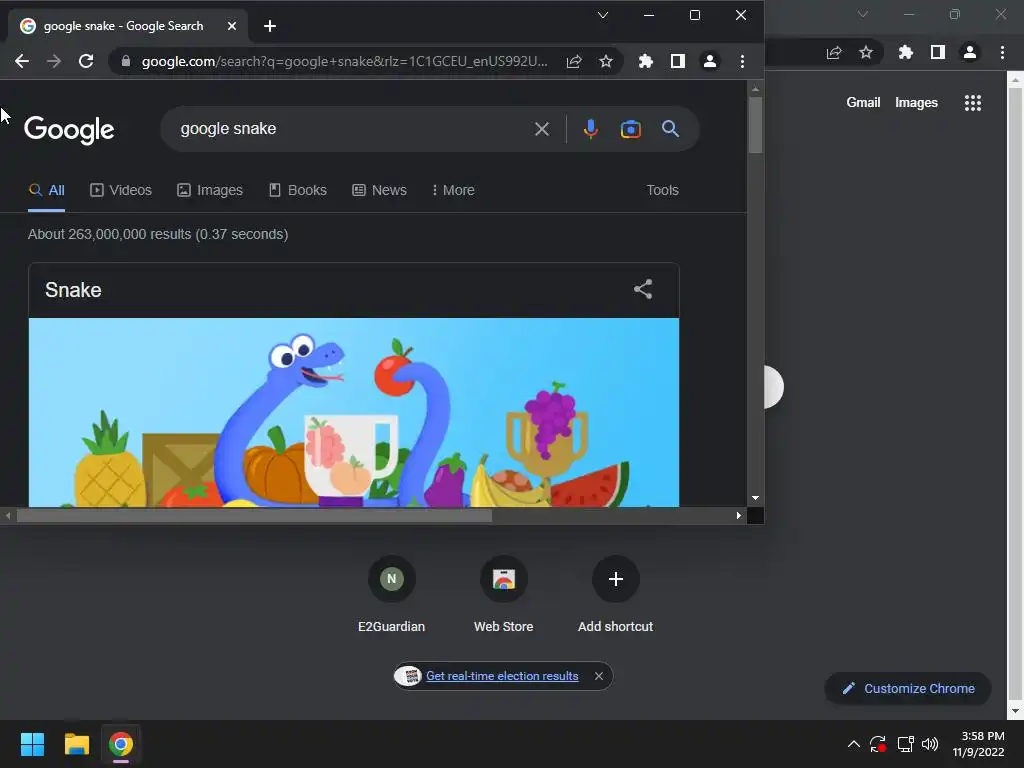
Task: Profile avatar in background window toolbar
Action: tap(970, 52)
